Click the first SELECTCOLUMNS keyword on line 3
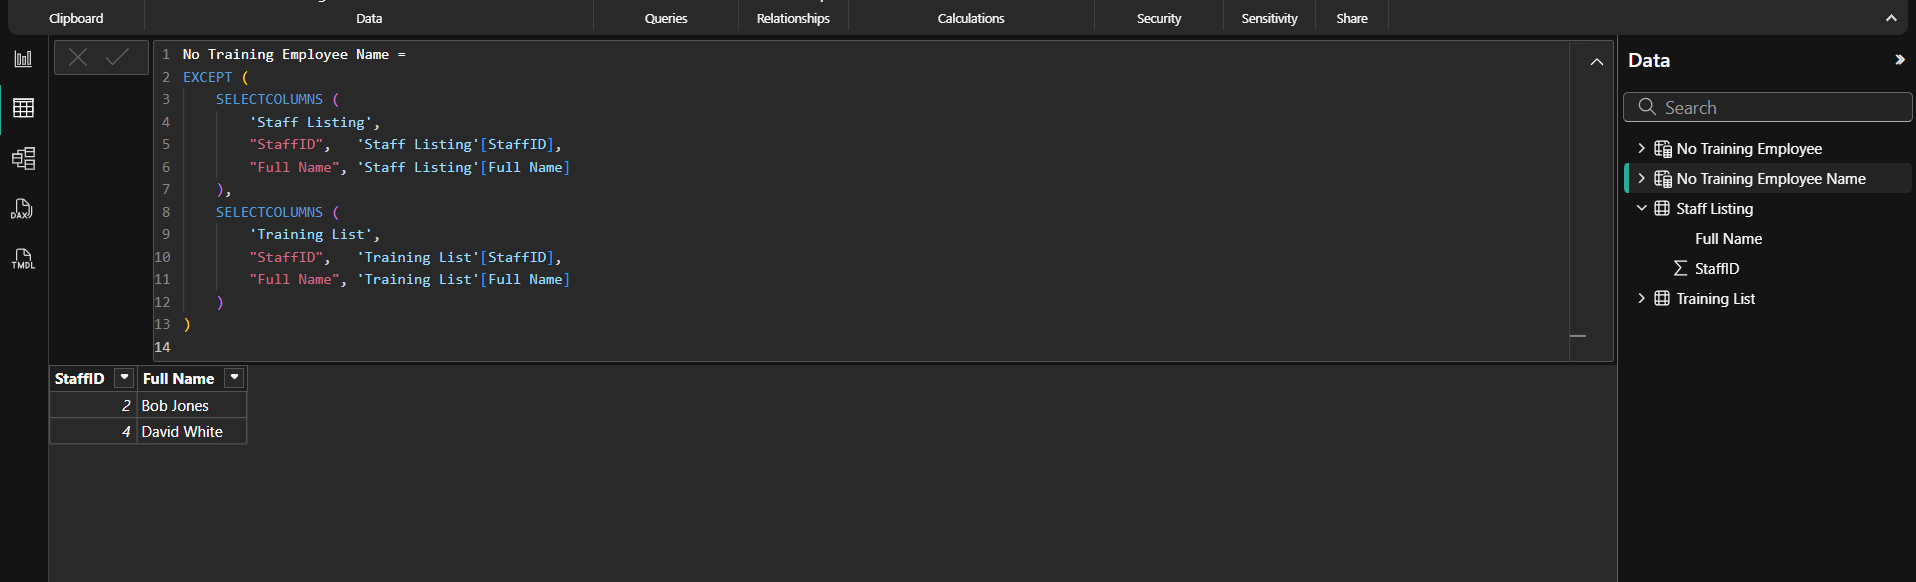This screenshot has height=582, width=1916. (269, 99)
